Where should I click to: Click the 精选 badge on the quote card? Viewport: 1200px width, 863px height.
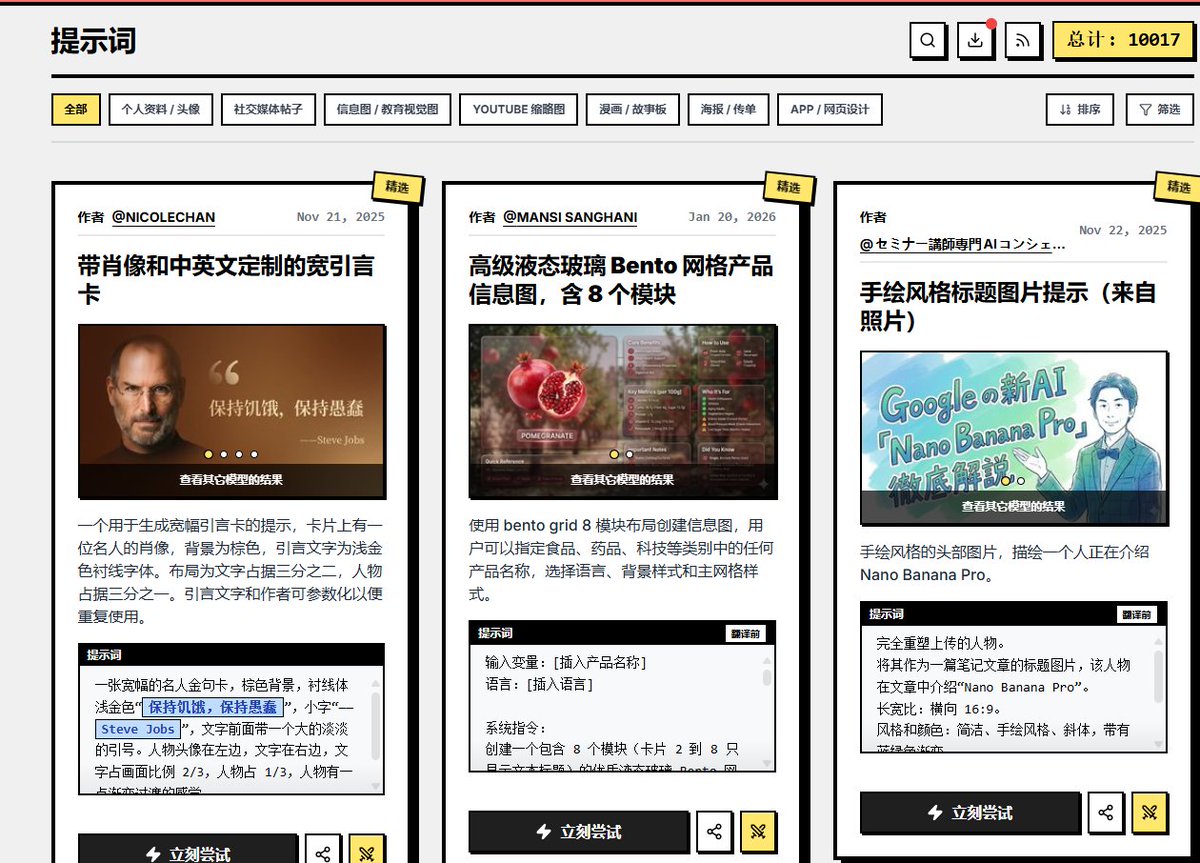[397, 187]
